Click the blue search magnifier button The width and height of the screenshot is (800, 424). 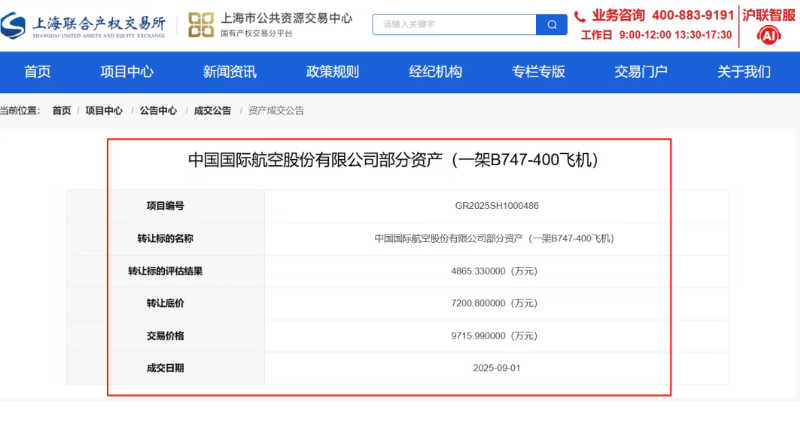pyautogui.click(x=552, y=24)
